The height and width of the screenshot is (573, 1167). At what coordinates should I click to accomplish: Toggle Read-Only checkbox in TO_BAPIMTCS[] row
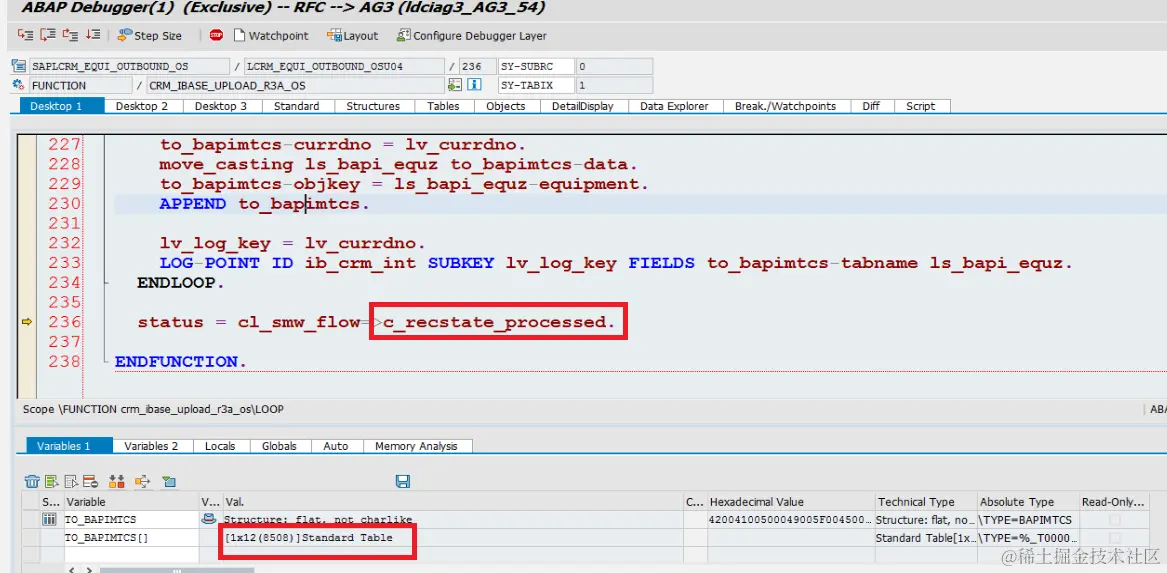pos(1115,537)
